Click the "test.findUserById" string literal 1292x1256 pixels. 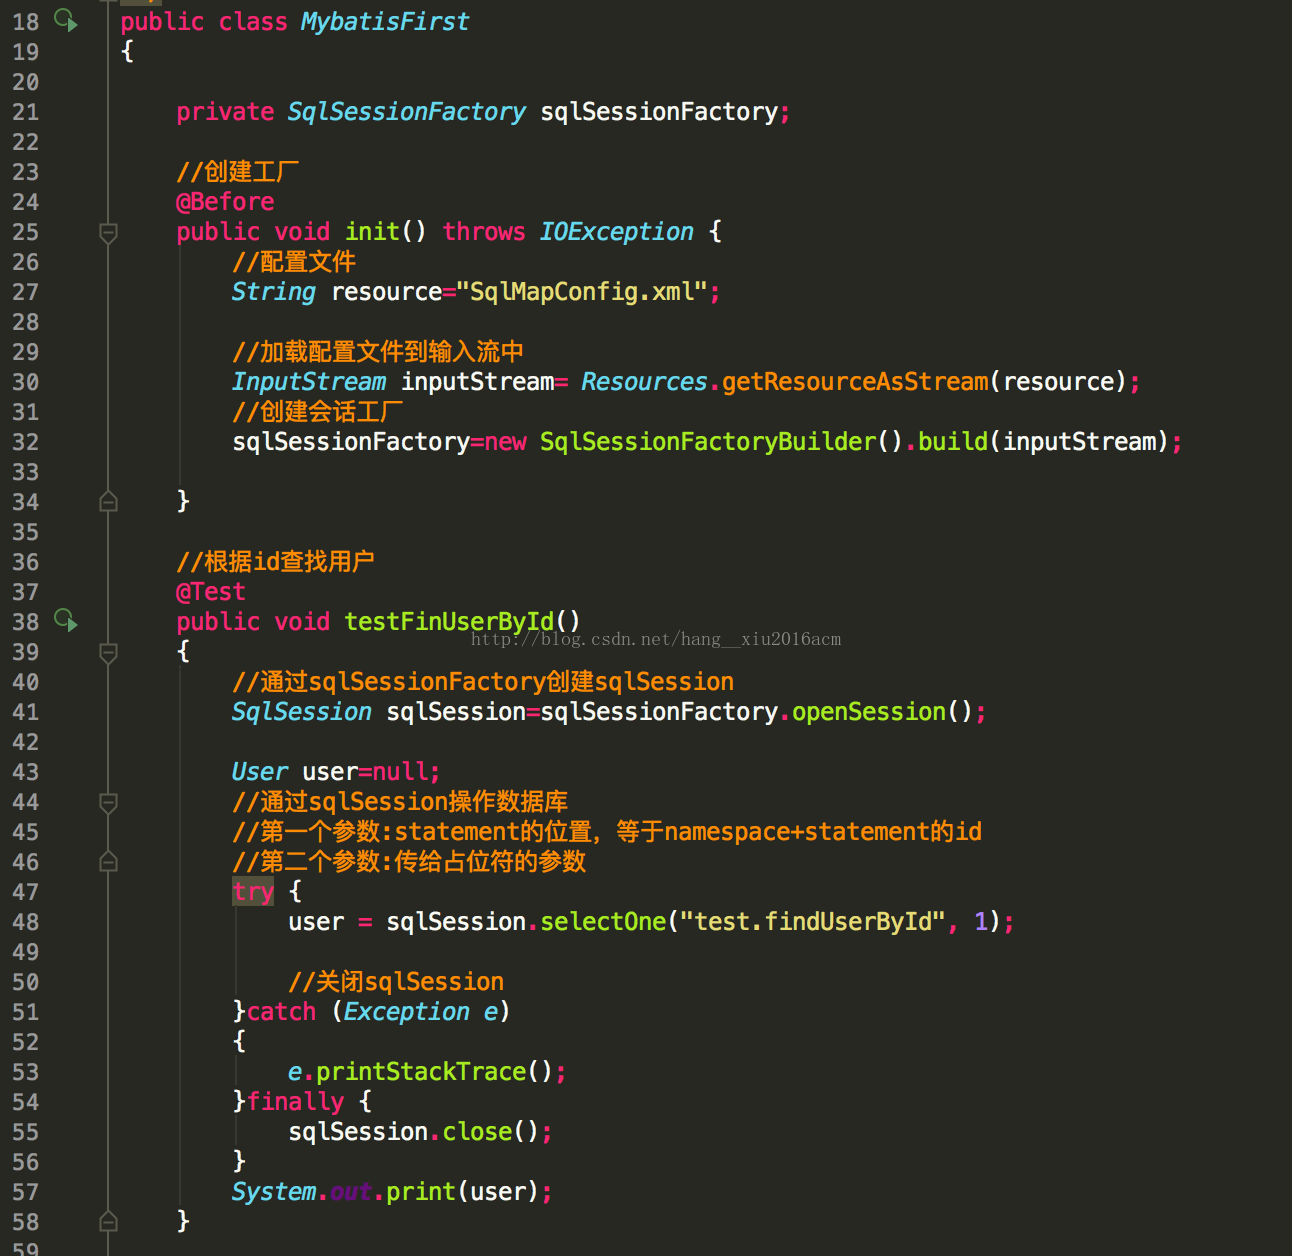(813, 922)
